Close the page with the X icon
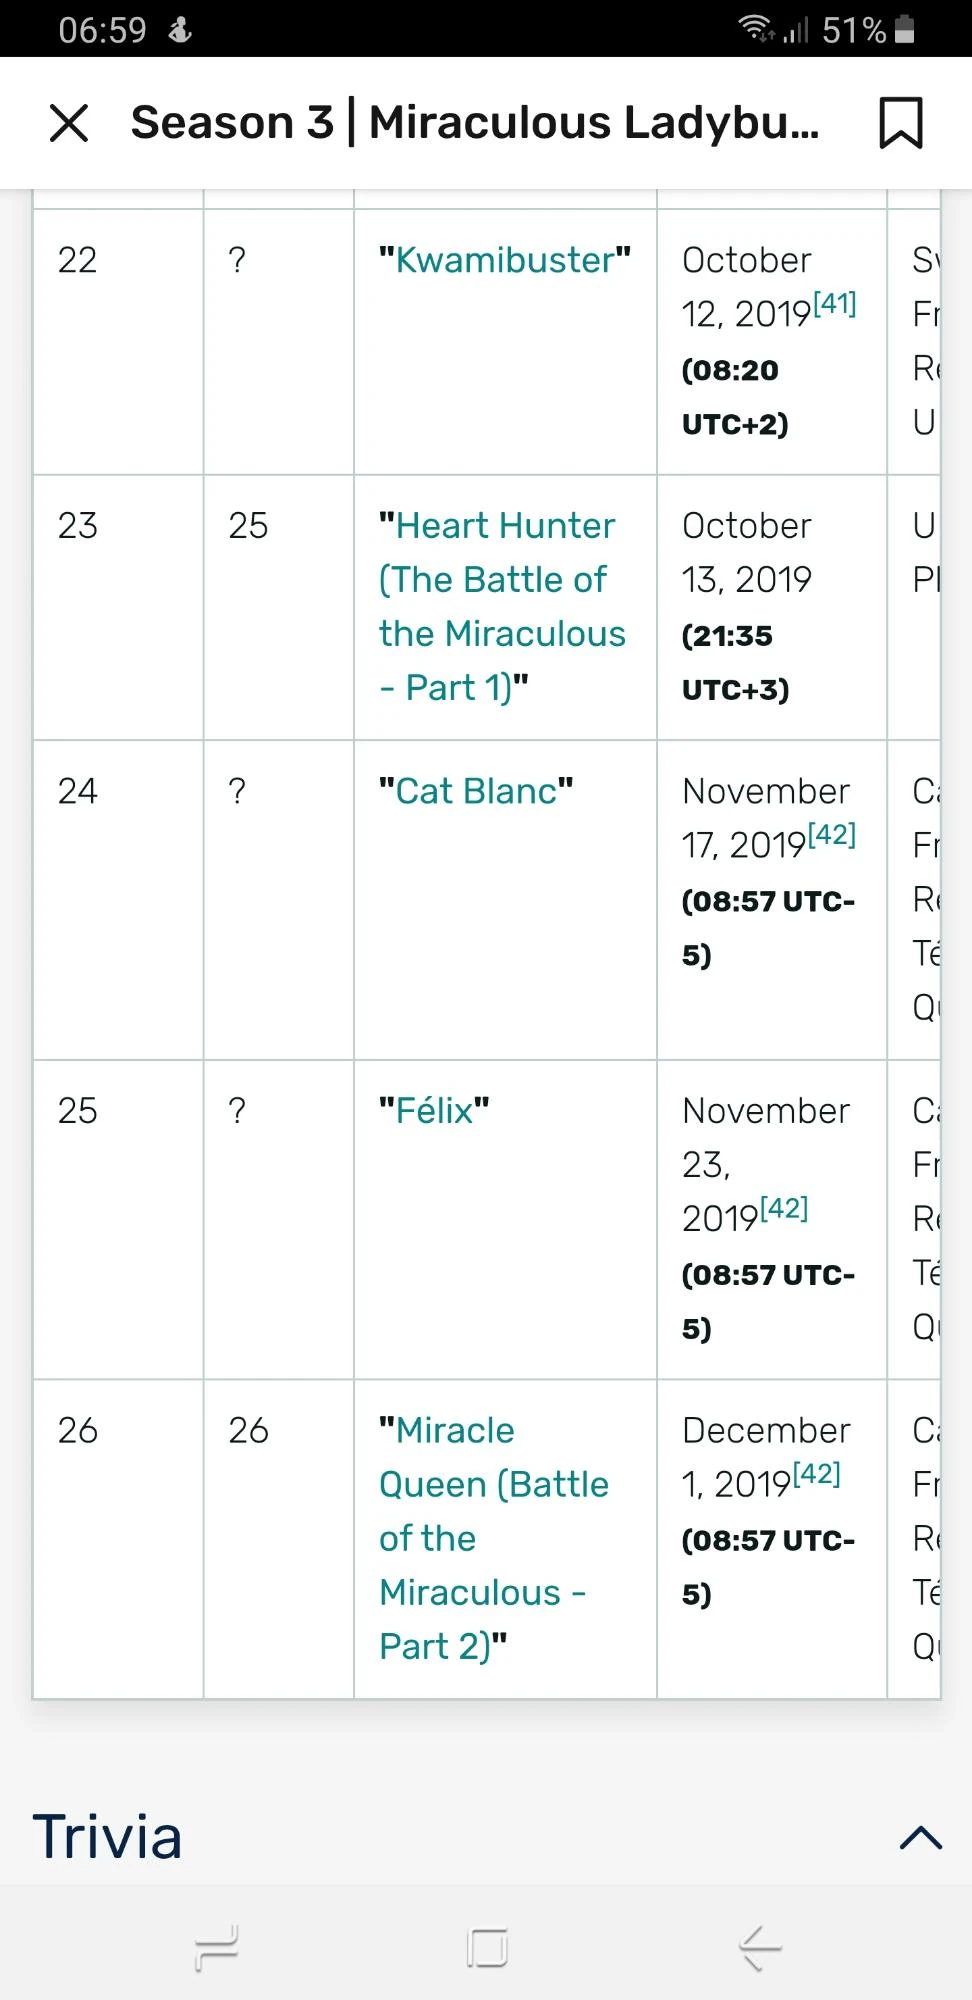Screen dimensions: 972x2000 click(69, 123)
